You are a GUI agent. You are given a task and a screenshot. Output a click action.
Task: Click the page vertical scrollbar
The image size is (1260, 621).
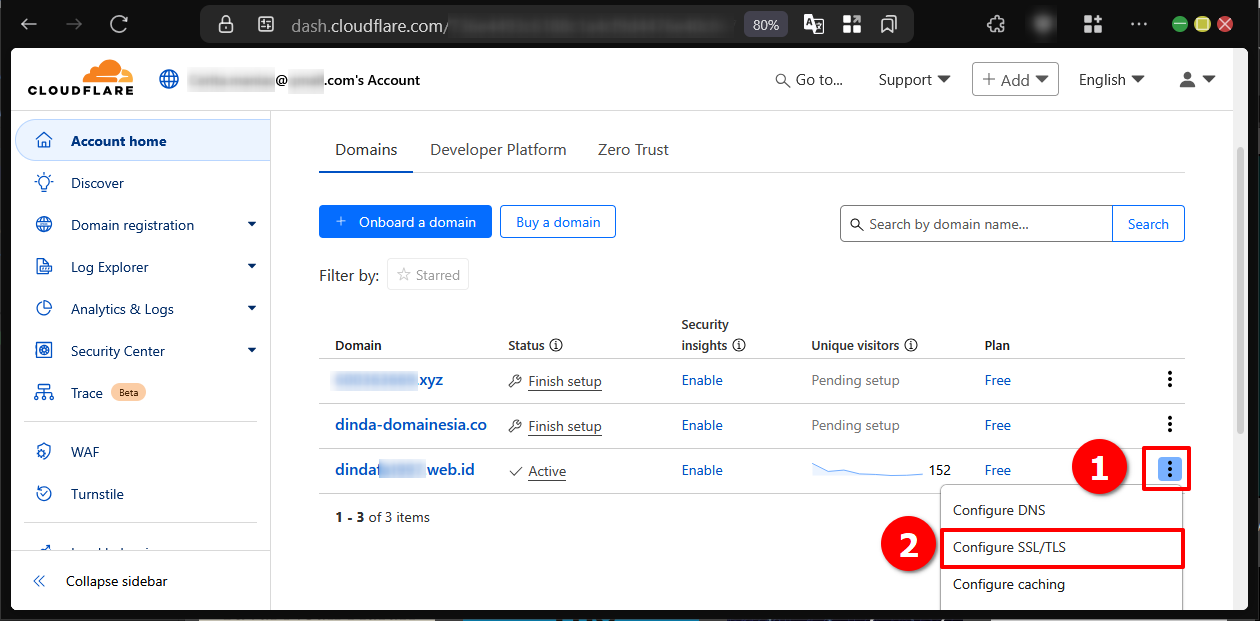pos(1240,290)
